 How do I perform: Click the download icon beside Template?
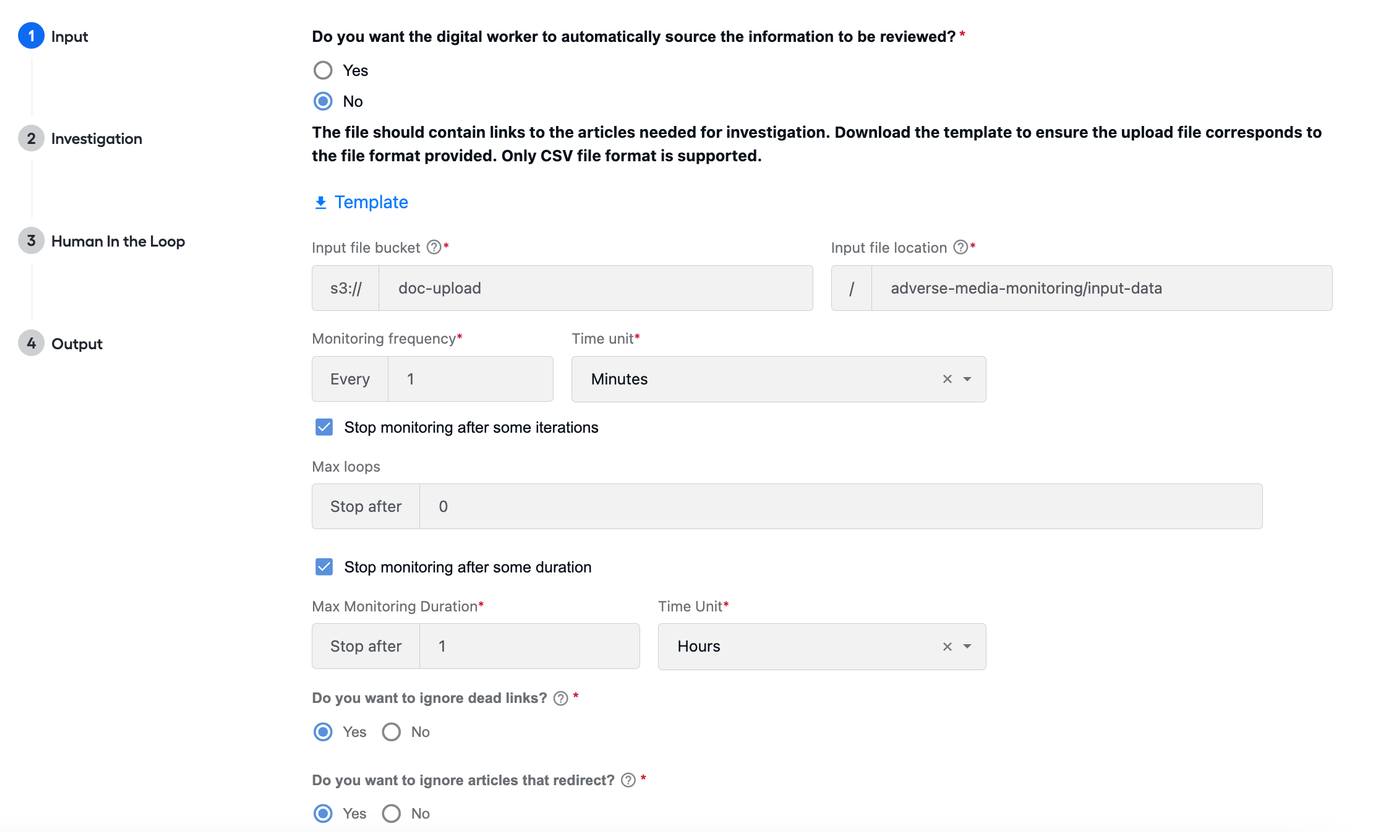(321, 203)
